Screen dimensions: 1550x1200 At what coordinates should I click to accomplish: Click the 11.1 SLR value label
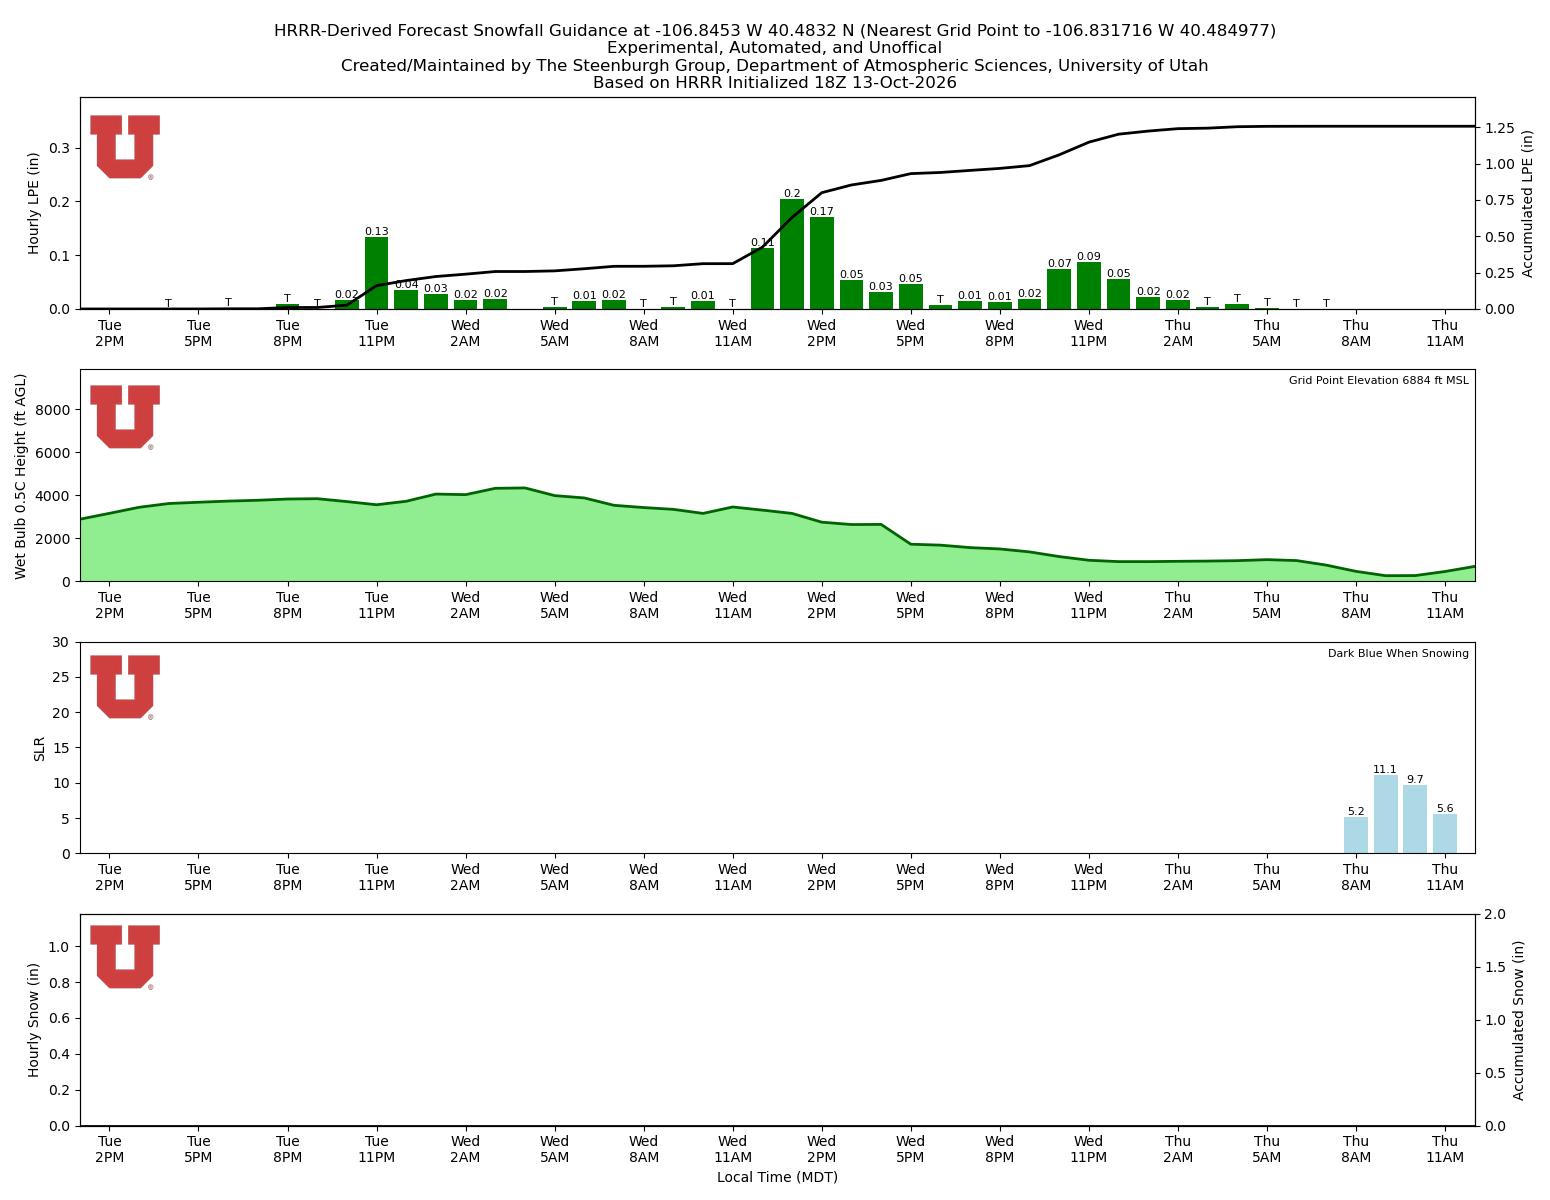pyautogui.click(x=1385, y=769)
